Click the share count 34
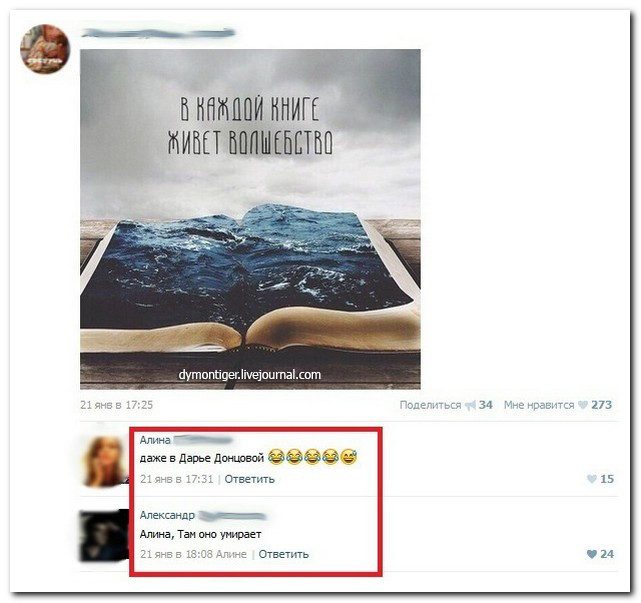 click(485, 405)
